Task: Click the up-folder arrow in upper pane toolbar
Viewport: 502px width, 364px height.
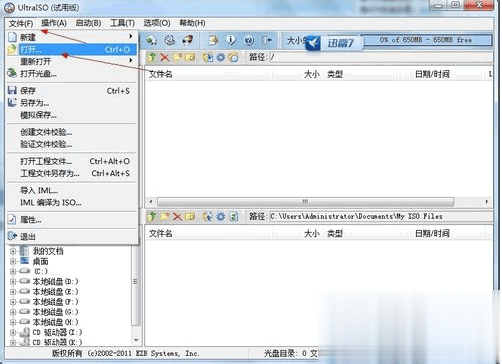Action: click(152, 57)
